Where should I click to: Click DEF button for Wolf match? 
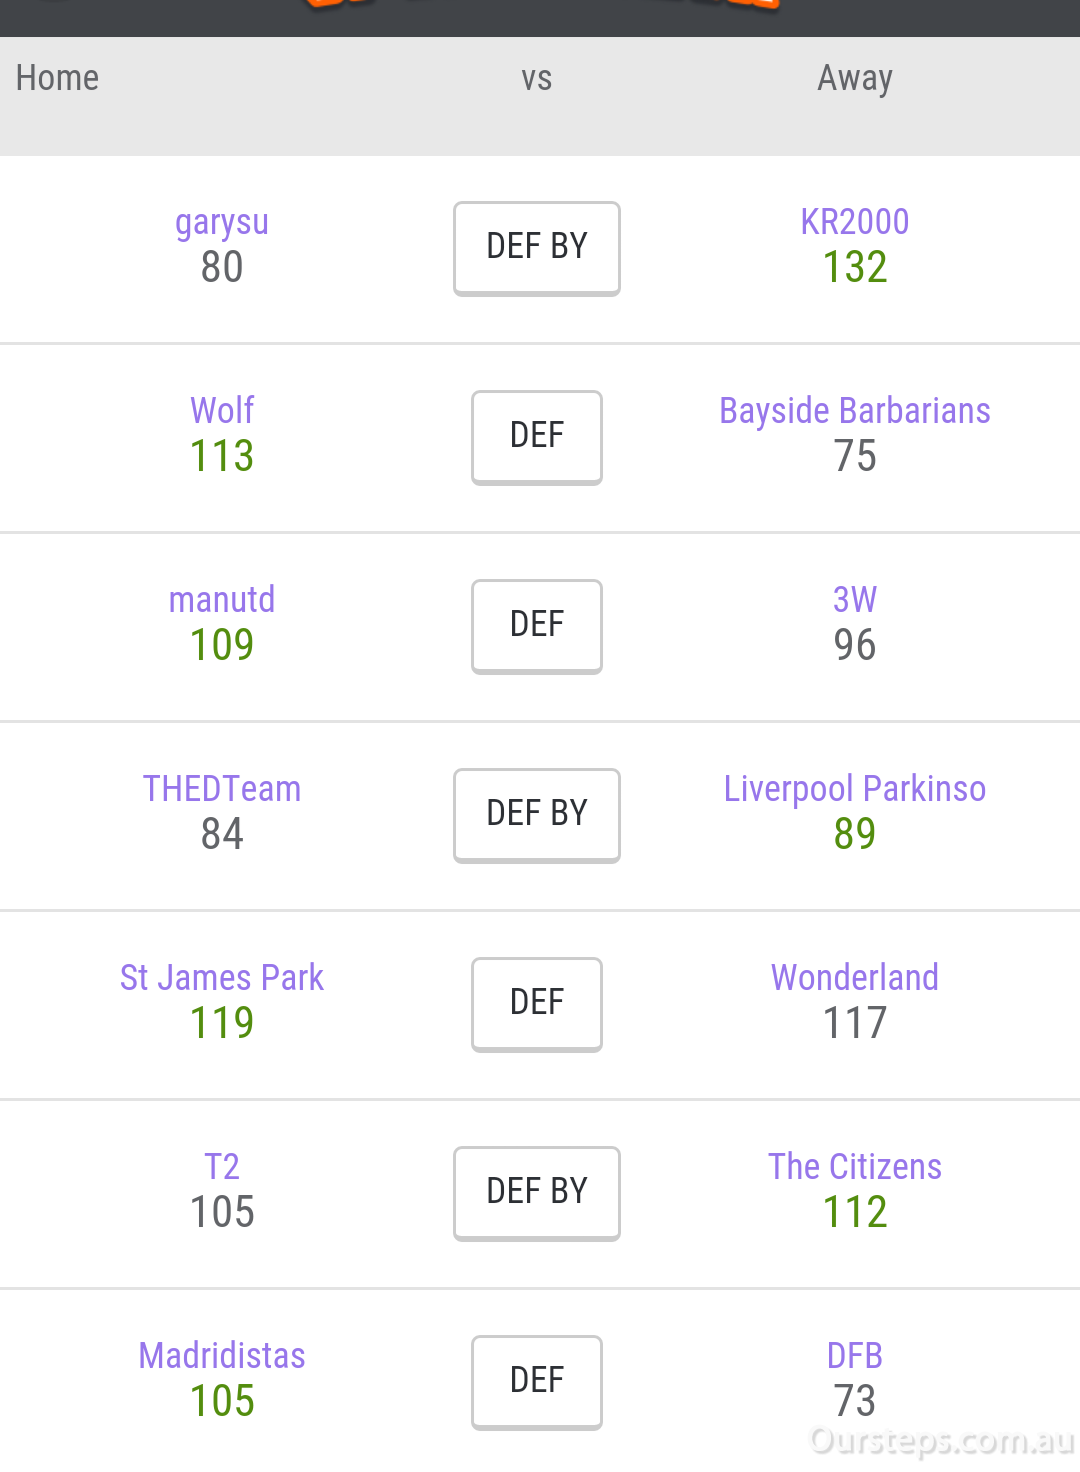coord(537,437)
